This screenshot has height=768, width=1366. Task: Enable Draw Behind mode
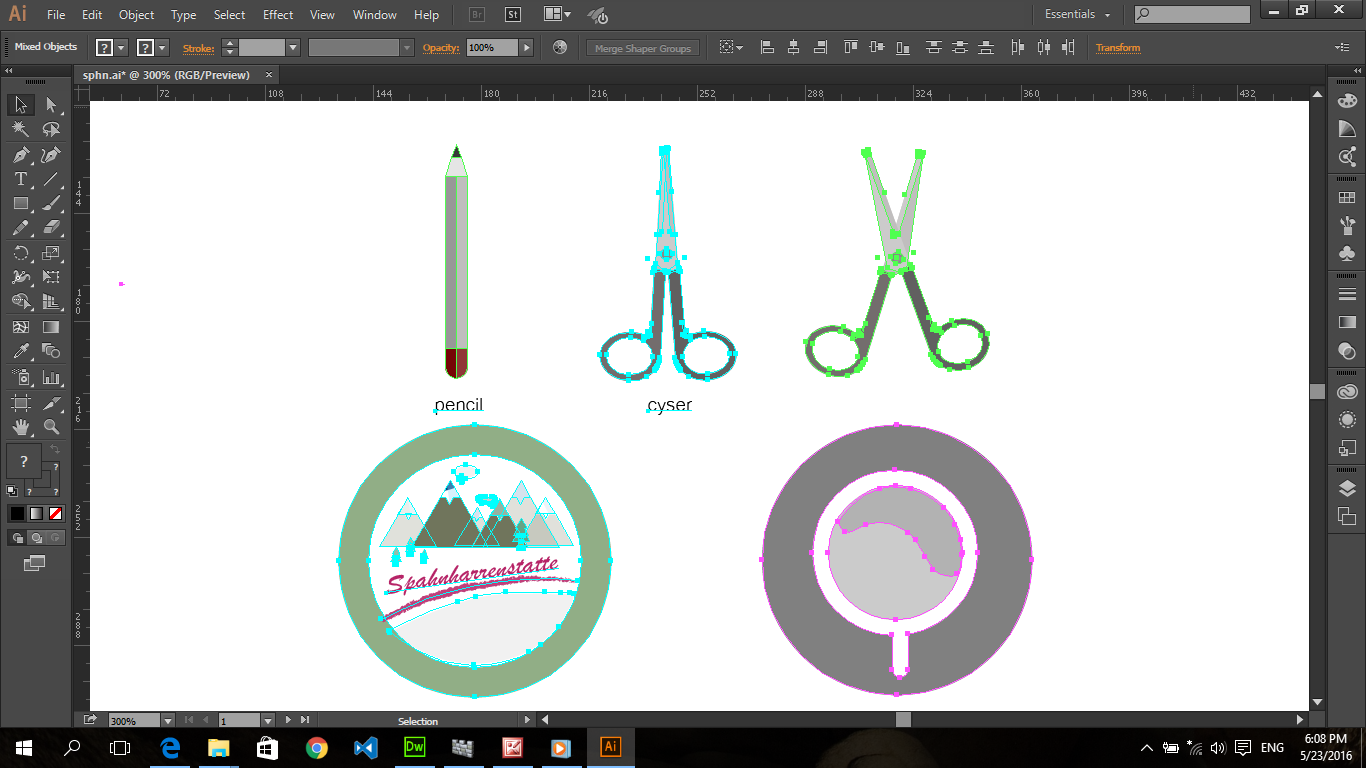pos(36,537)
